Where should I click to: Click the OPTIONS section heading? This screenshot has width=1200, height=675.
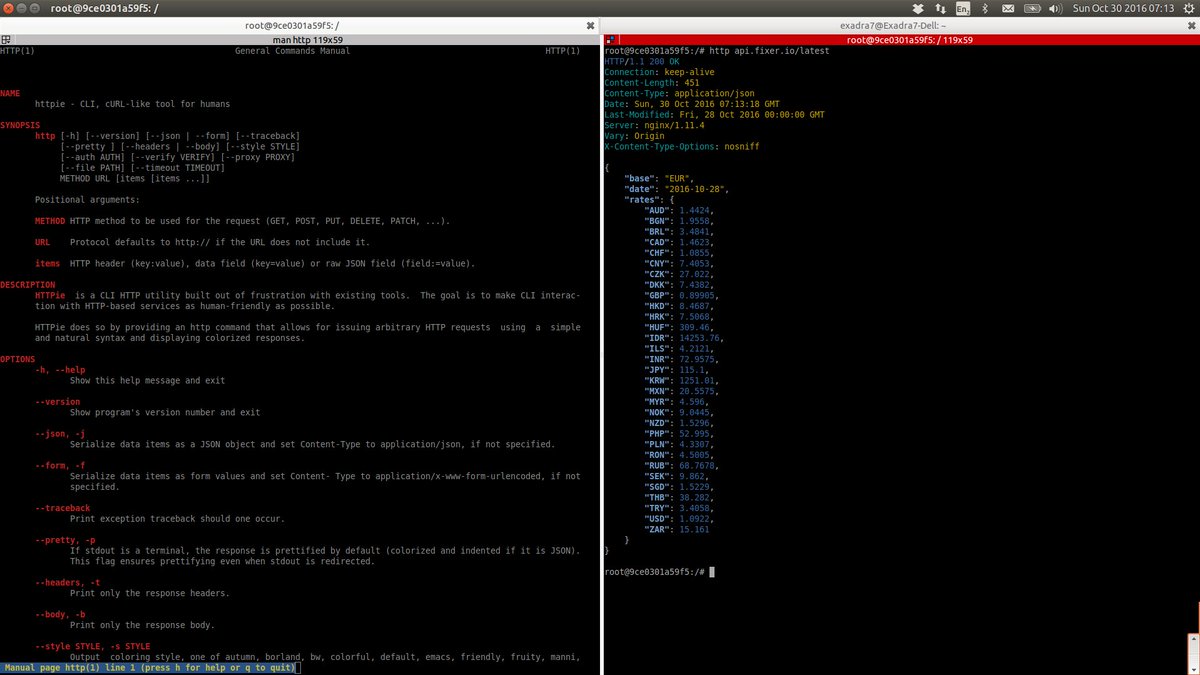pyautogui.click(x=18, y=359)
